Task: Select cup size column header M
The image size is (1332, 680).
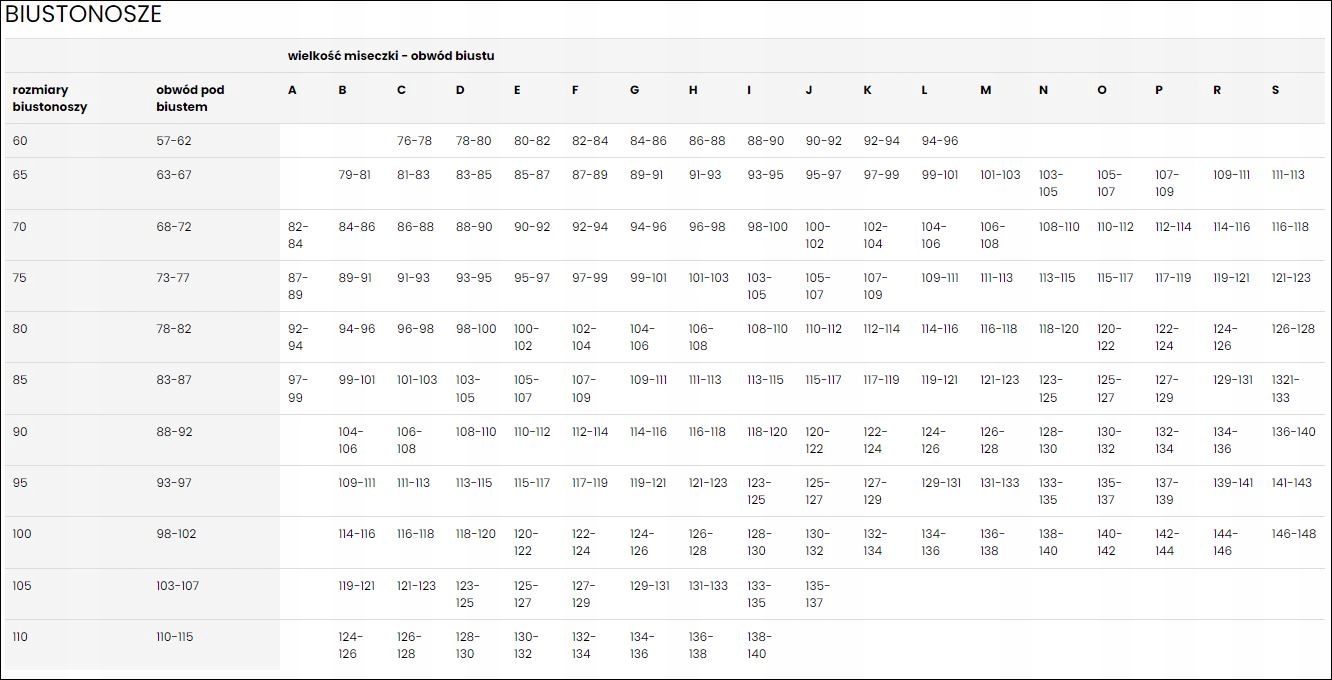Action: (985, 90)
